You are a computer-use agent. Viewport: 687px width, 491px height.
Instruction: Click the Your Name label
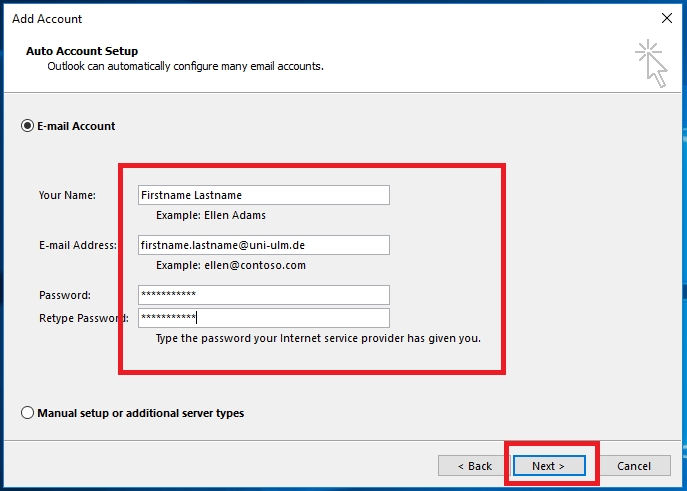[67, 195]
